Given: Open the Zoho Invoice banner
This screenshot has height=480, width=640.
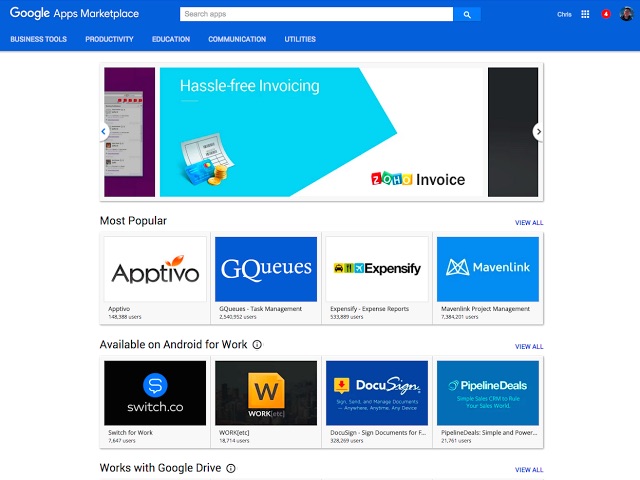Looking at the screenshot, I should pyautogui.click(x=321, y=132).
